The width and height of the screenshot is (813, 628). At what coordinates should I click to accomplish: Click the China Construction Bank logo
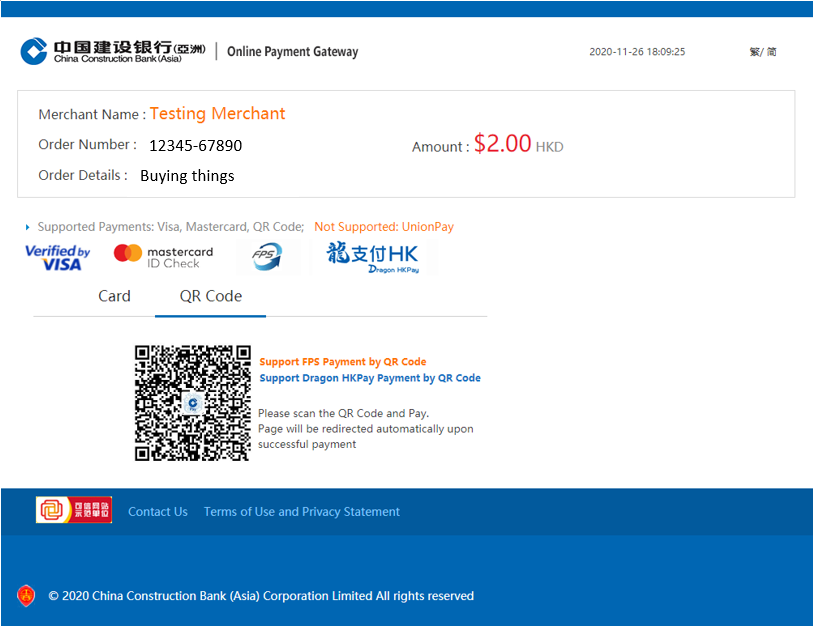point(113,51)
